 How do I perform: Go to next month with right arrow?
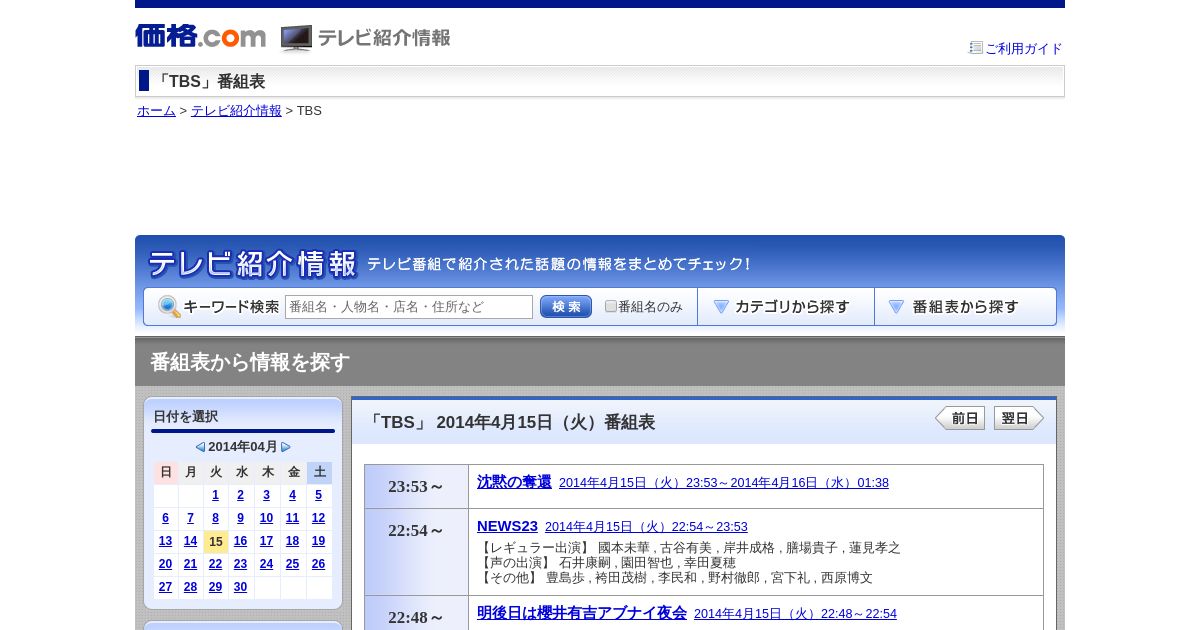coord(286,447)
